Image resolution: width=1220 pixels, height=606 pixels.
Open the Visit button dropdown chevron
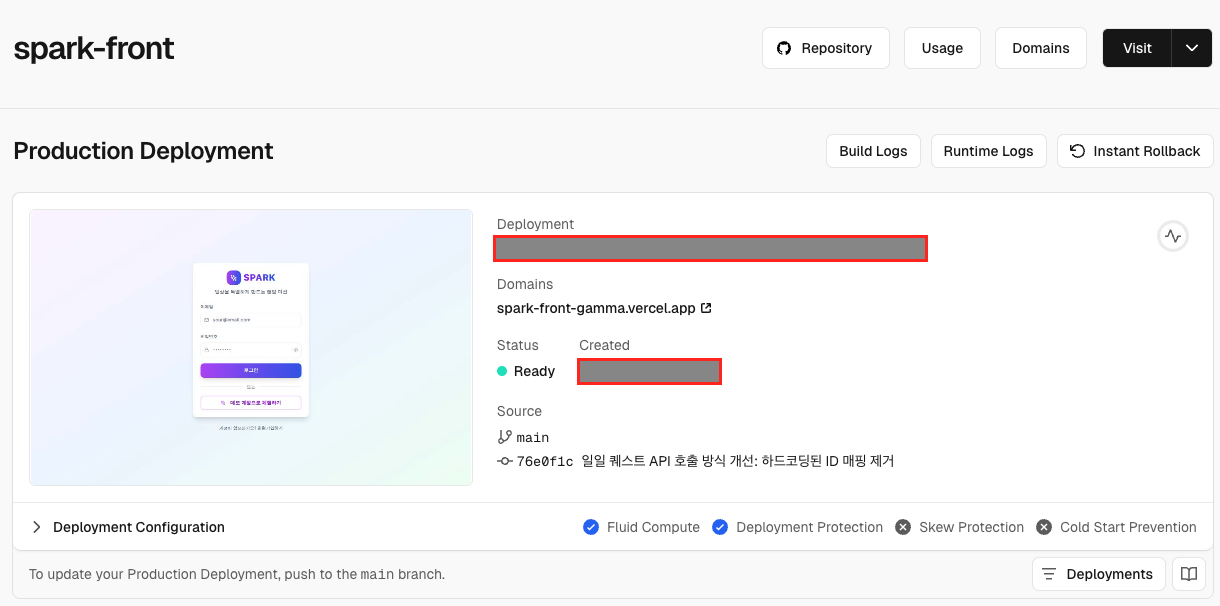pos(1191,47)
